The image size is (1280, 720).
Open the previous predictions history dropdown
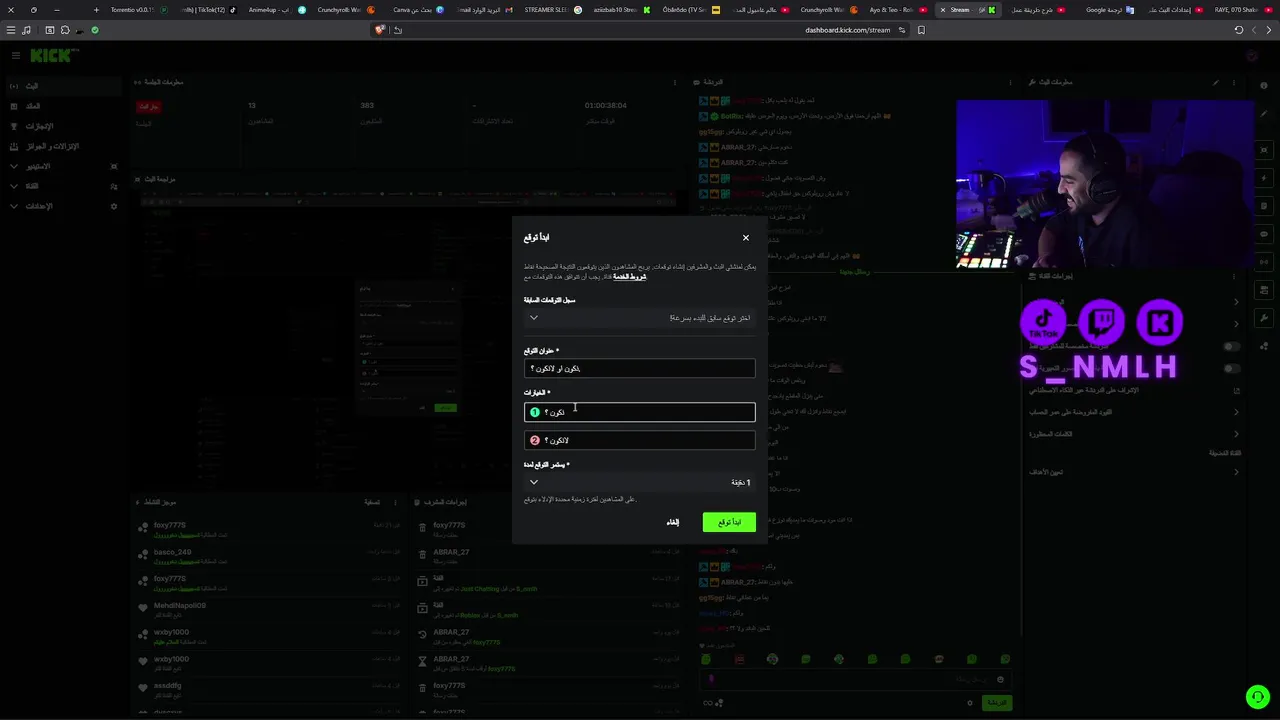639,318
